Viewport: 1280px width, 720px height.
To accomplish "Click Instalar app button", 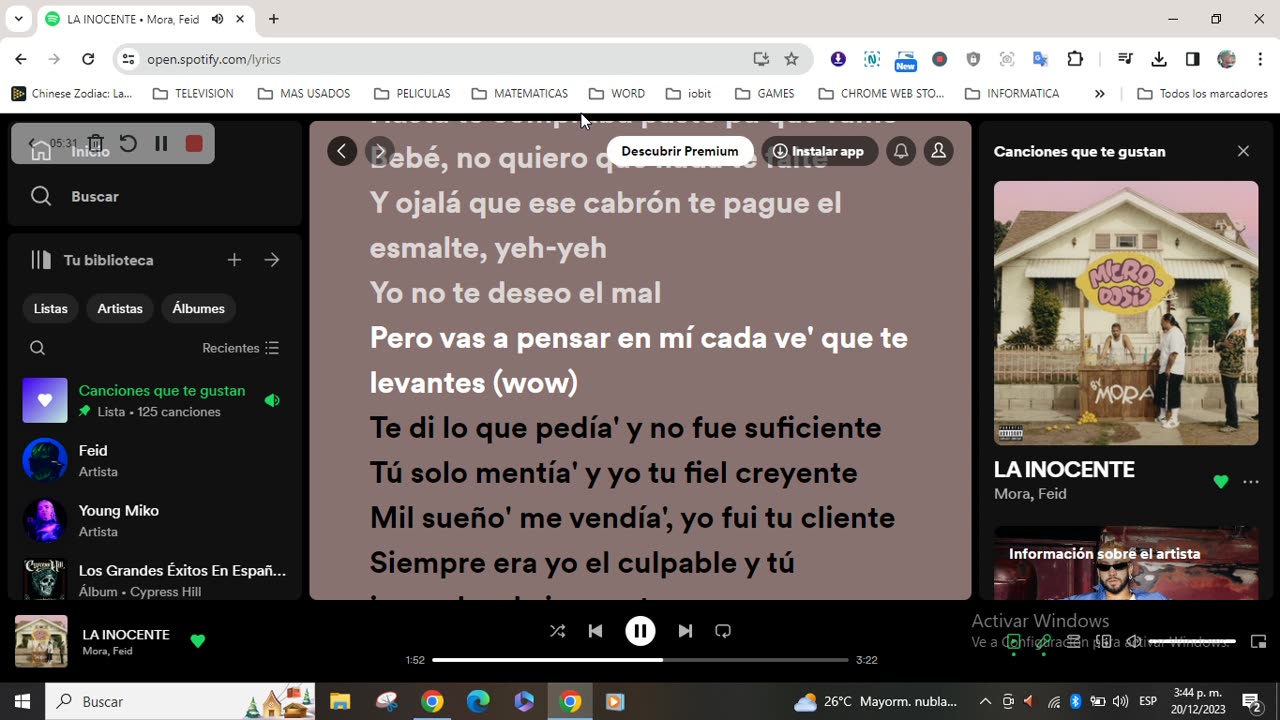I will pos(820,151).
